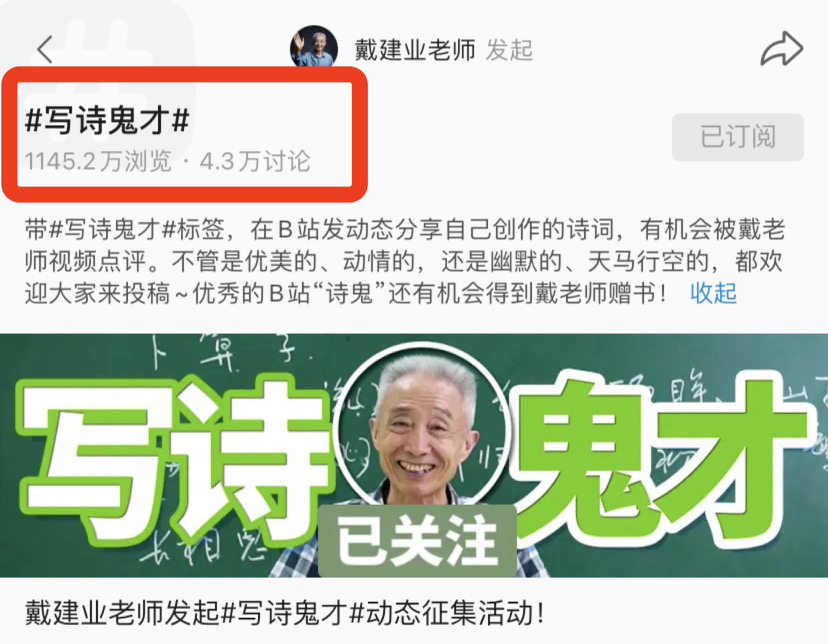The image size is (828, 644).
Task: Tap the chalkboard handwriting above 写诗
Action: click(227, 351)
